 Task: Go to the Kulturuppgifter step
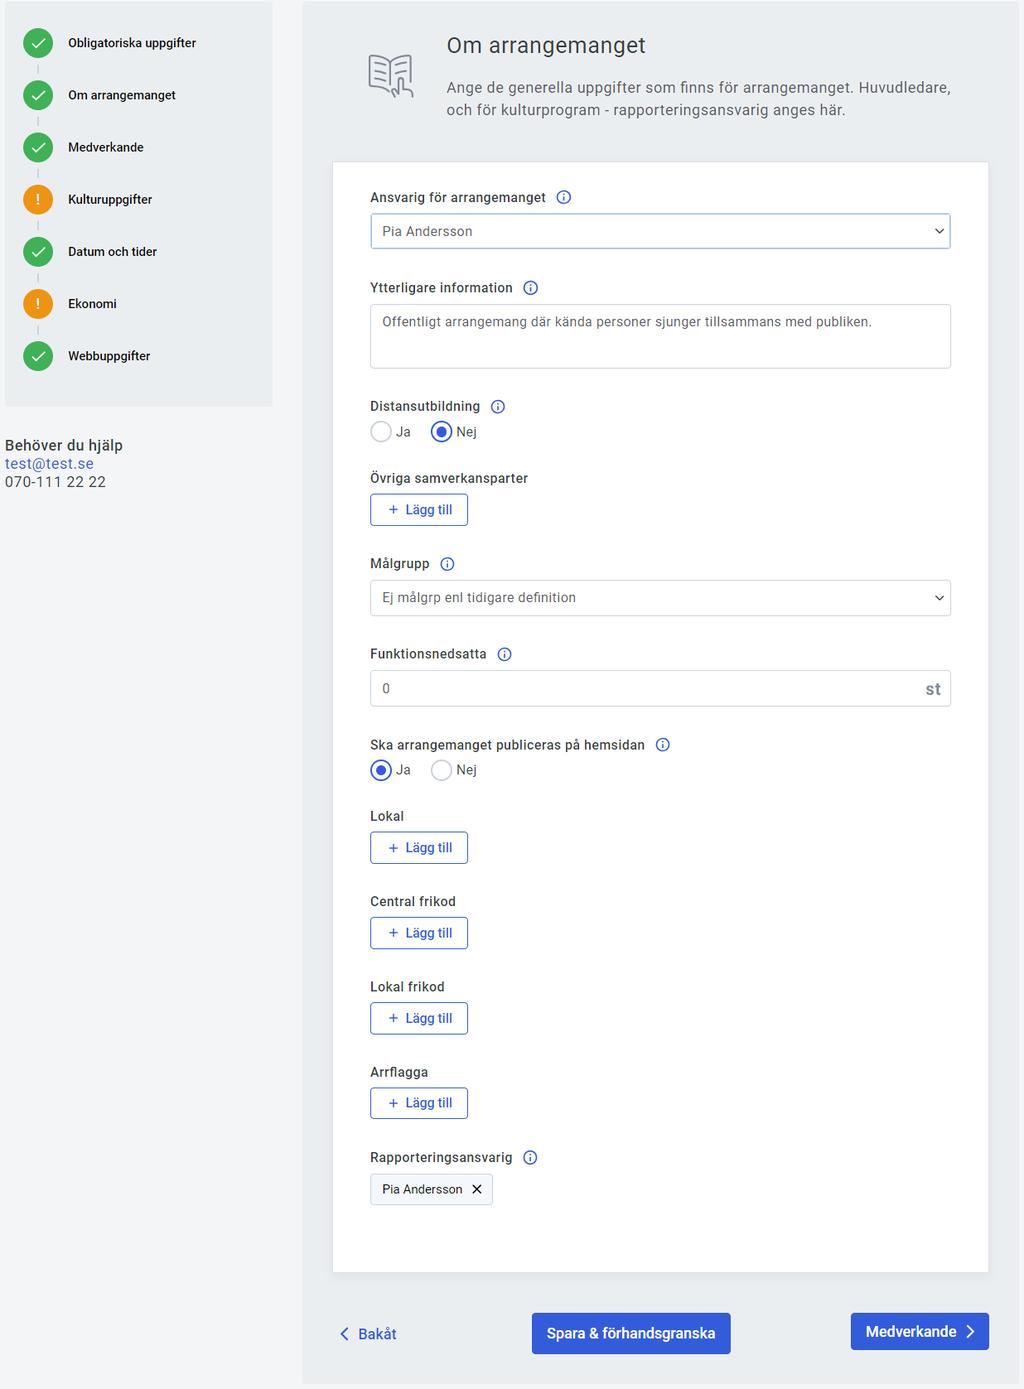pos(110,199)
